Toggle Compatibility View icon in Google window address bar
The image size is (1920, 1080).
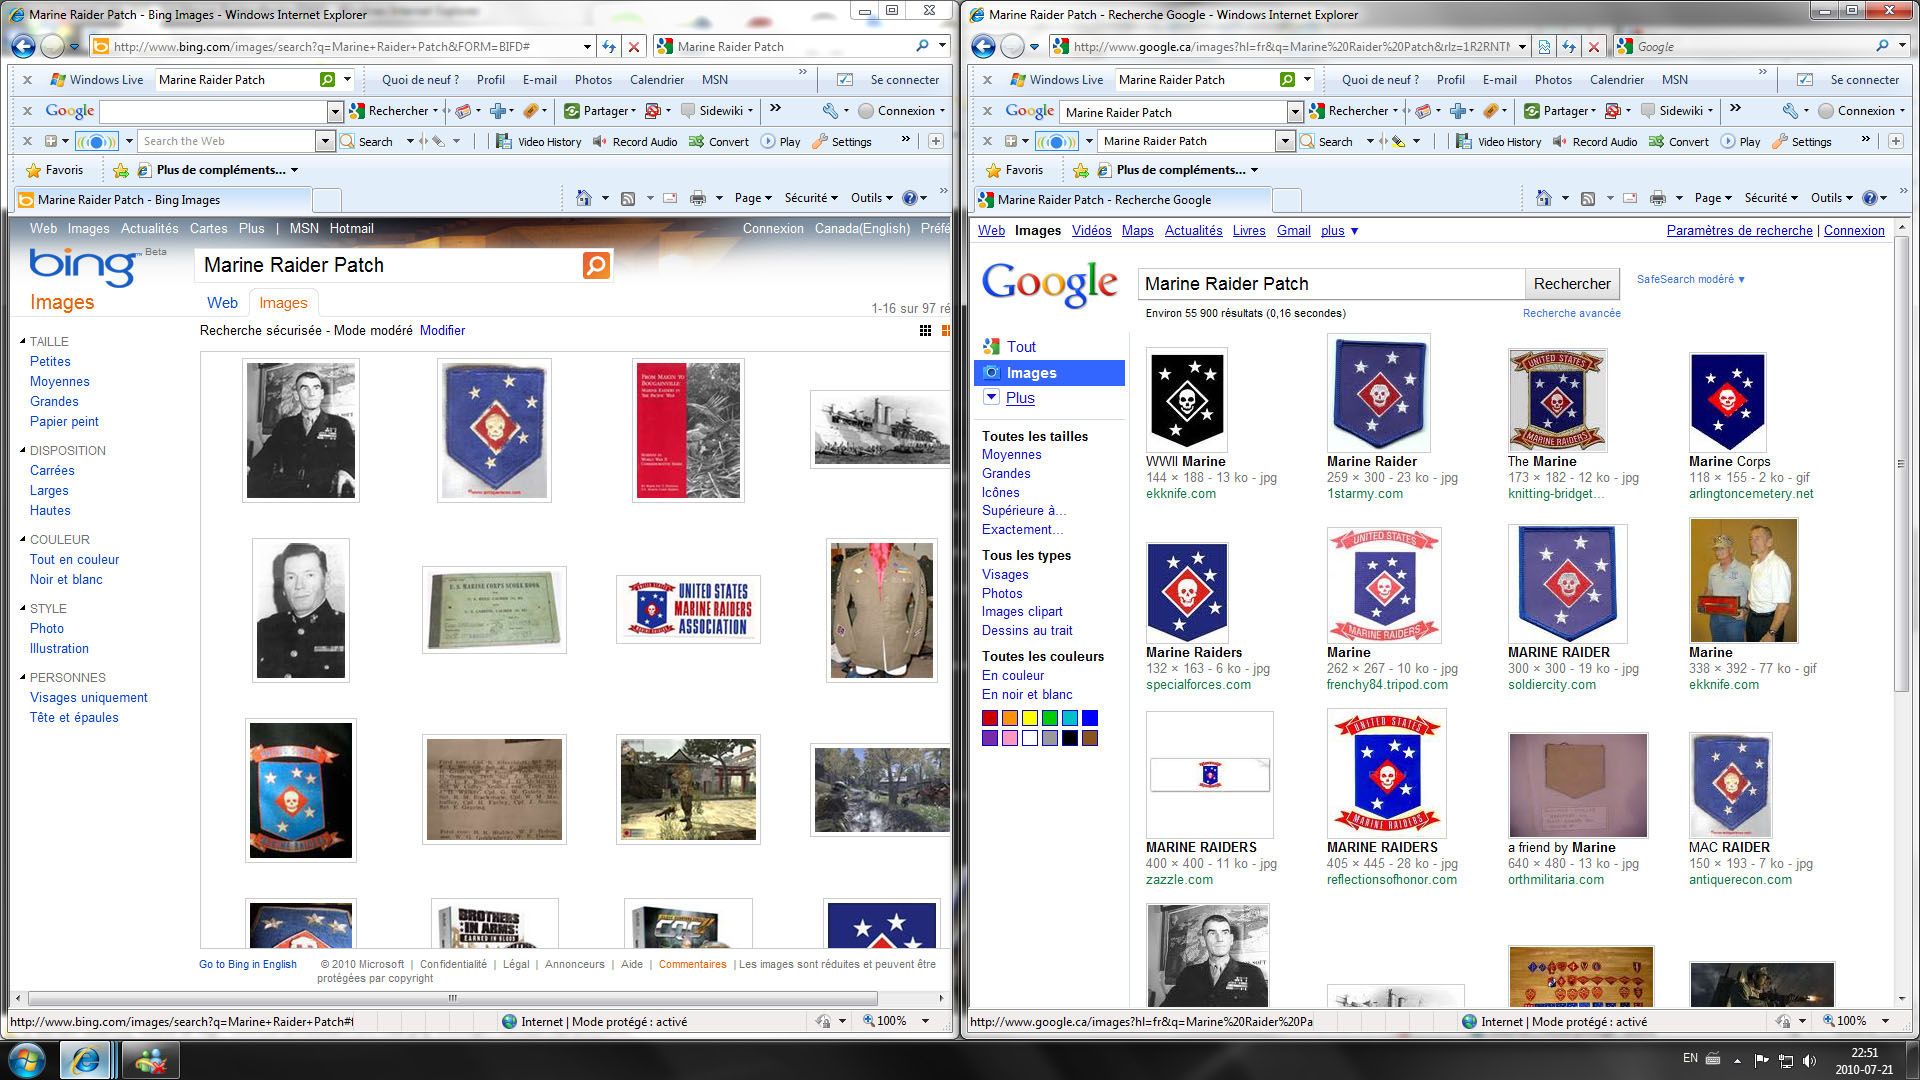(x=1545, y=46)
